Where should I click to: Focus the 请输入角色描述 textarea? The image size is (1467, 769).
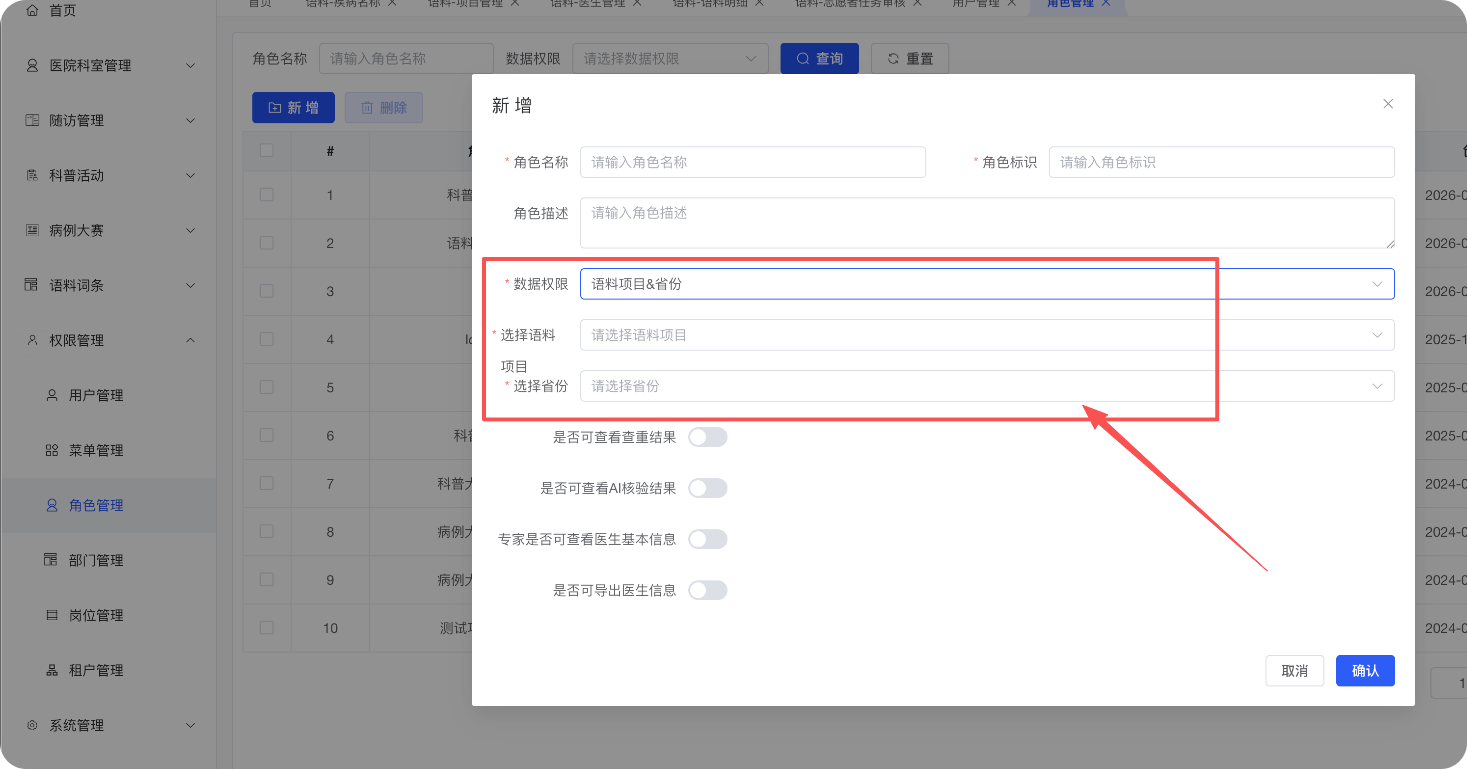[x=987, y=222]
